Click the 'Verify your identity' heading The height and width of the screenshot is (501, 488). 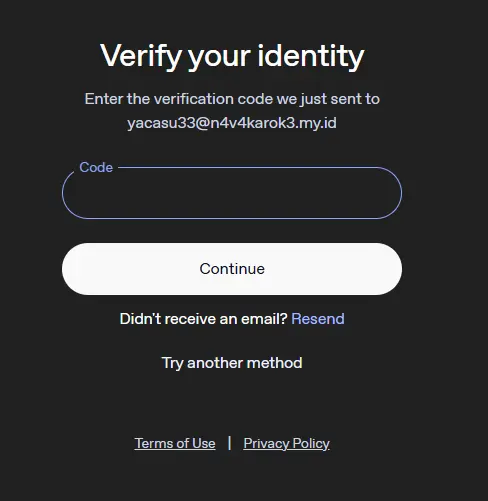pyautogui.click(x=232, y=56)
